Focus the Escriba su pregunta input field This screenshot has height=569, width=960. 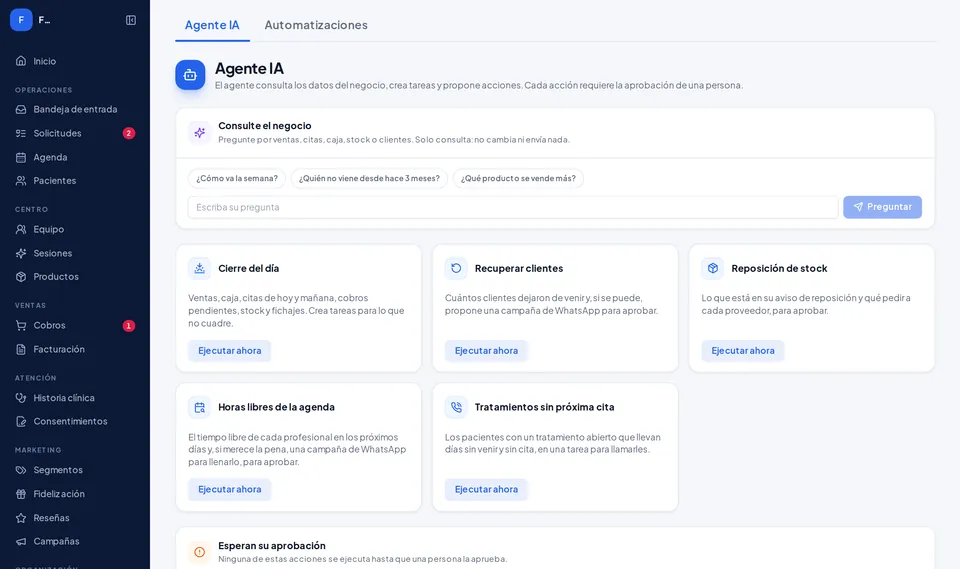[x=513, y=207]
